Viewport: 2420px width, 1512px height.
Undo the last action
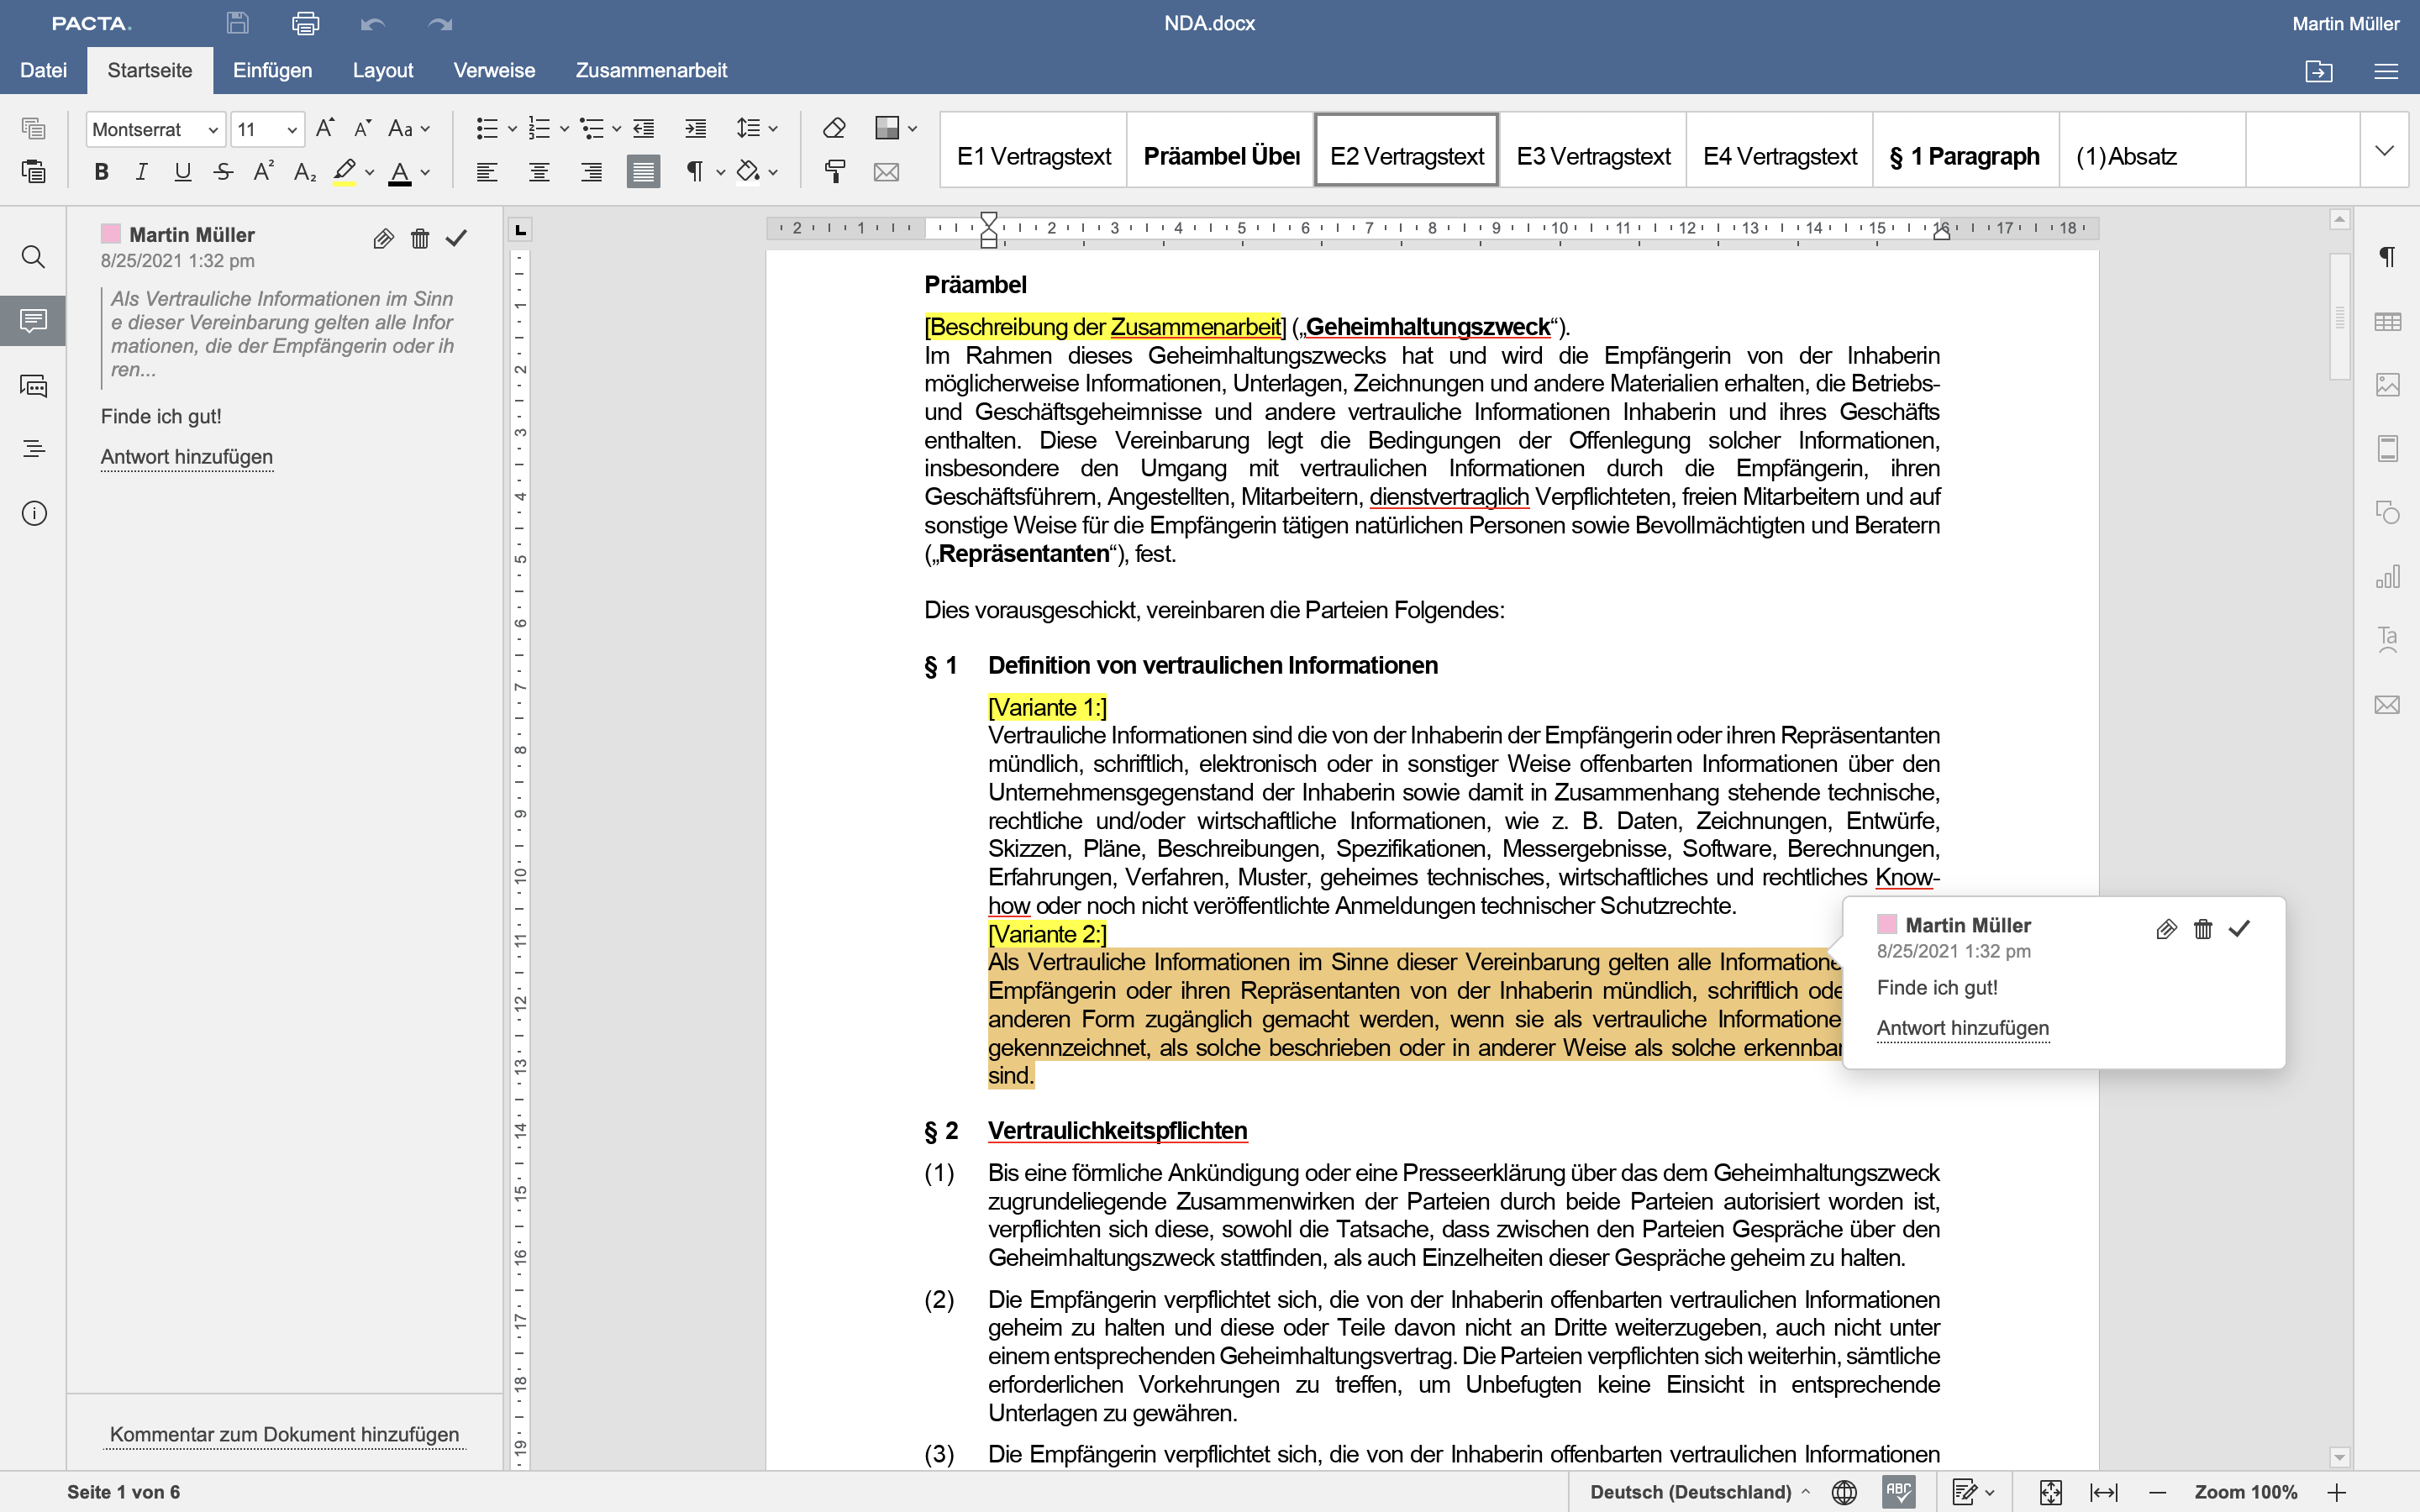[372, 23]
